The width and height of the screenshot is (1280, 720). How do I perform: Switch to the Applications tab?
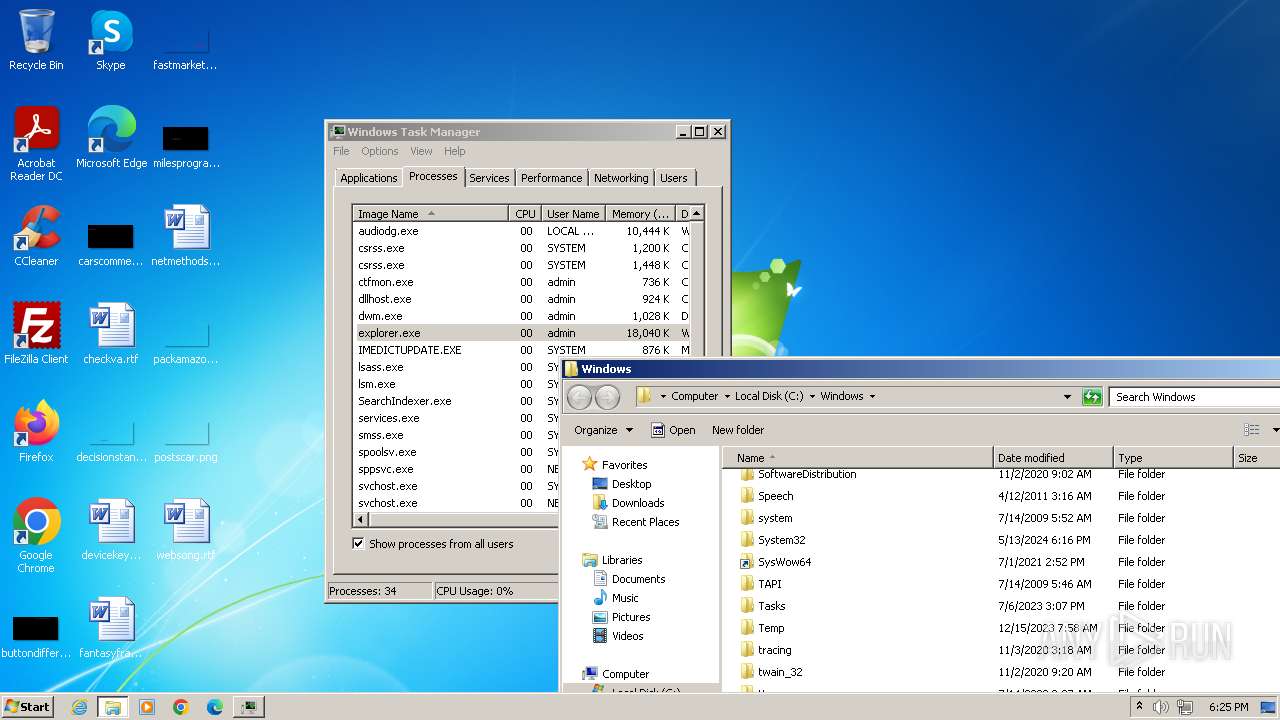point(368,178)
